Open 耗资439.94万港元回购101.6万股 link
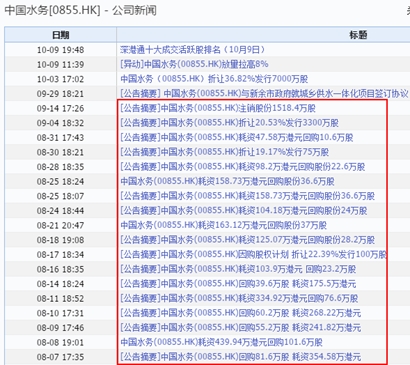This screenshot has width=410, height=365. click(221, 342)
